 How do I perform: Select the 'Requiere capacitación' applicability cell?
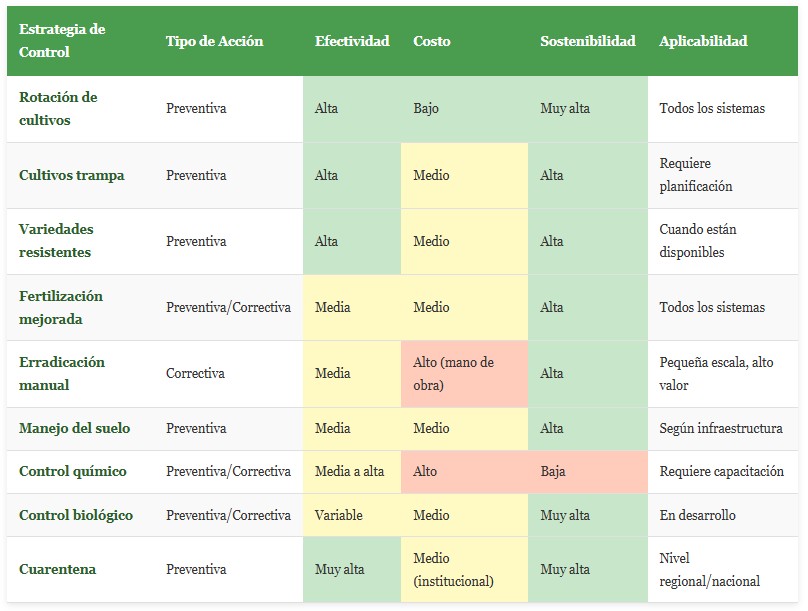click(721, 471)
